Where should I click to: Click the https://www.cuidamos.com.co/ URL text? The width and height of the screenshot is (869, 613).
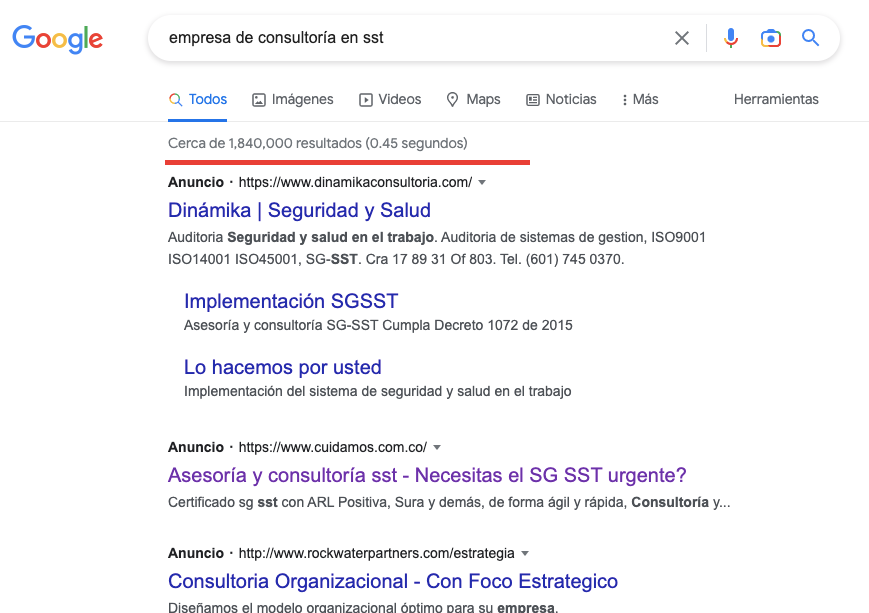click(333, 447)
